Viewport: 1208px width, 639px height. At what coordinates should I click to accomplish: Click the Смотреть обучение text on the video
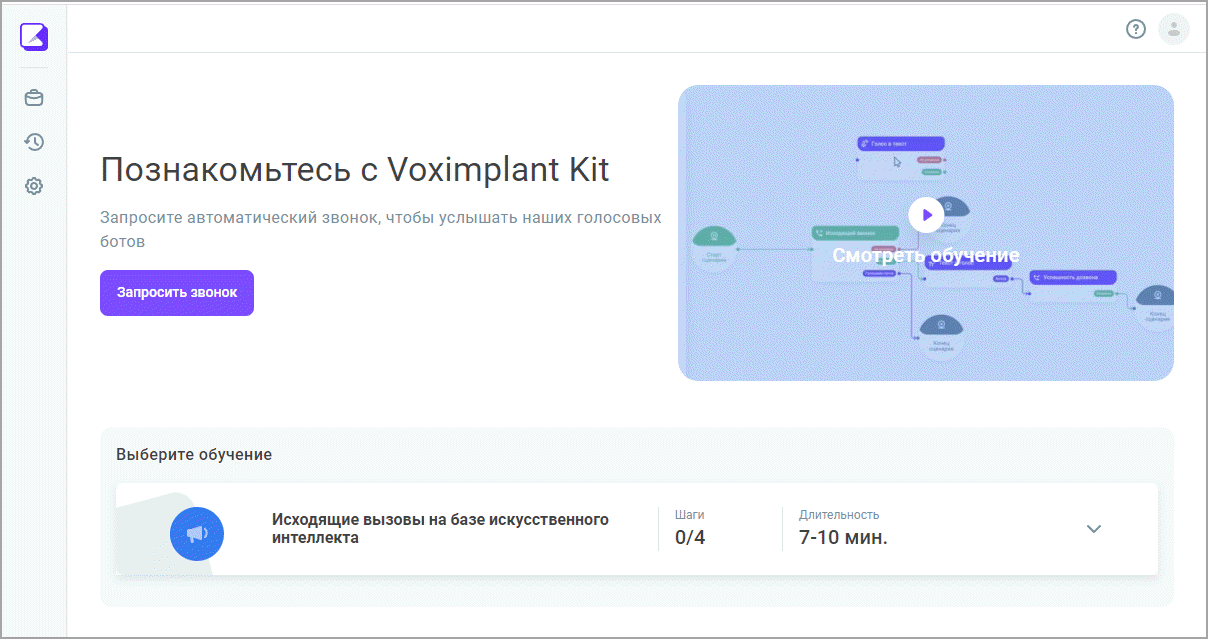click(x=926, y=255)
